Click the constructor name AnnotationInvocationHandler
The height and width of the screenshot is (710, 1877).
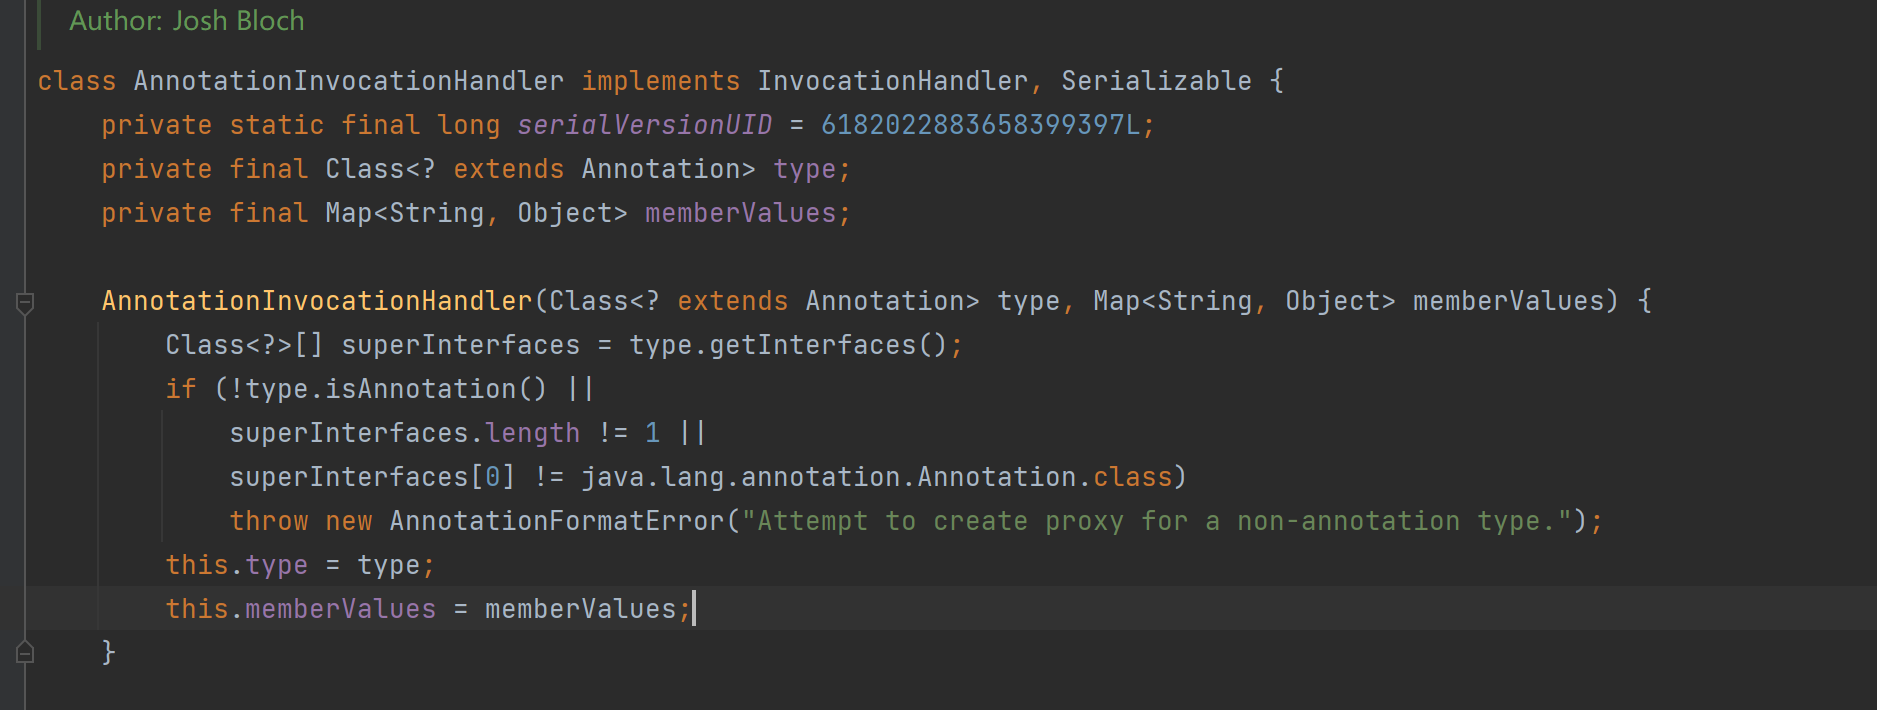coord(317,301)
